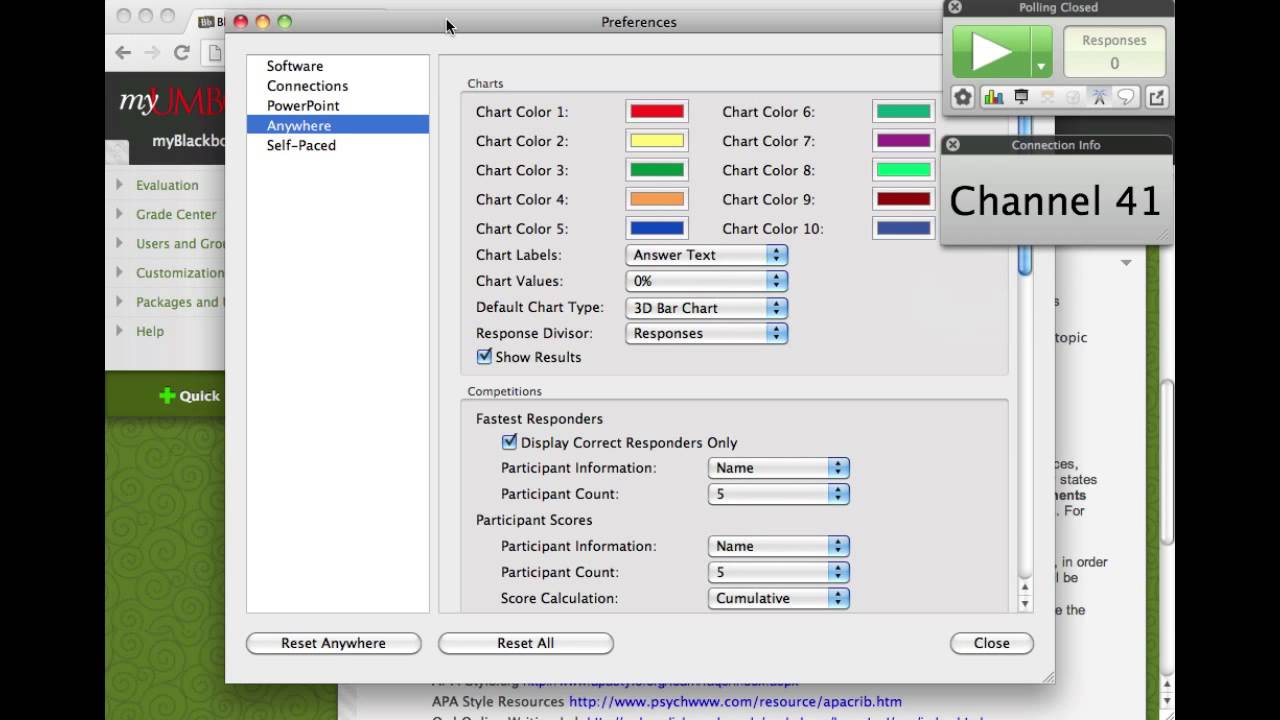
Task: Click the Responses counter box
Action: coord(1114,52)
